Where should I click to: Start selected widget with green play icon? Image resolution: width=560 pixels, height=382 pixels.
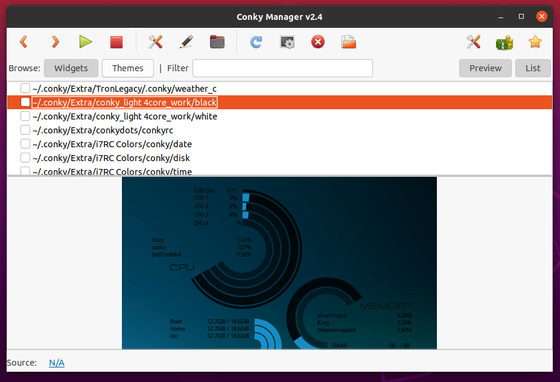point(85,42)
